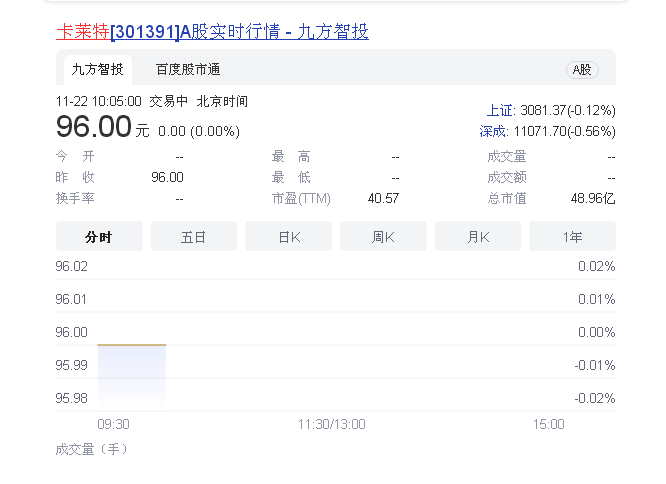Image resolution: width=666 pixels, height=484 pixels.
Task: Click the 成交量(手) label below chart
Action: click(92, 449)
